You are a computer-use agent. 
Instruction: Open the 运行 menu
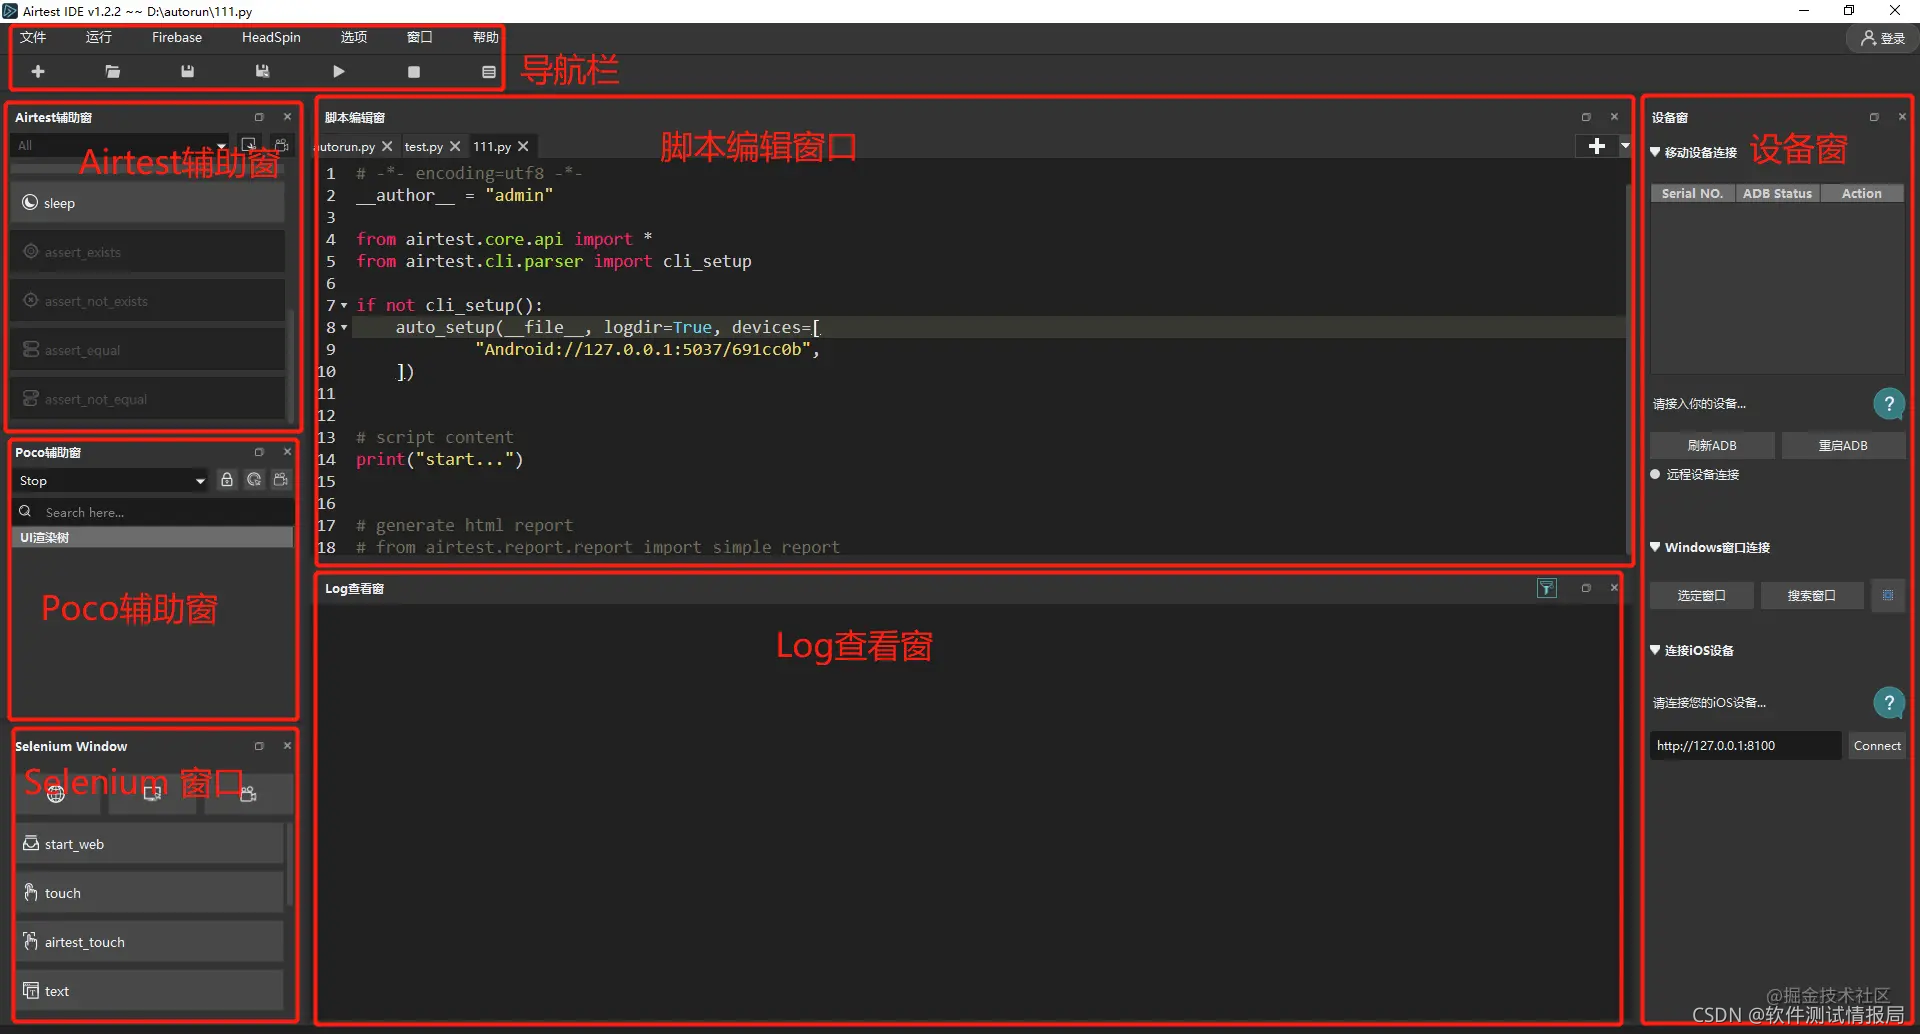(99, 37)
